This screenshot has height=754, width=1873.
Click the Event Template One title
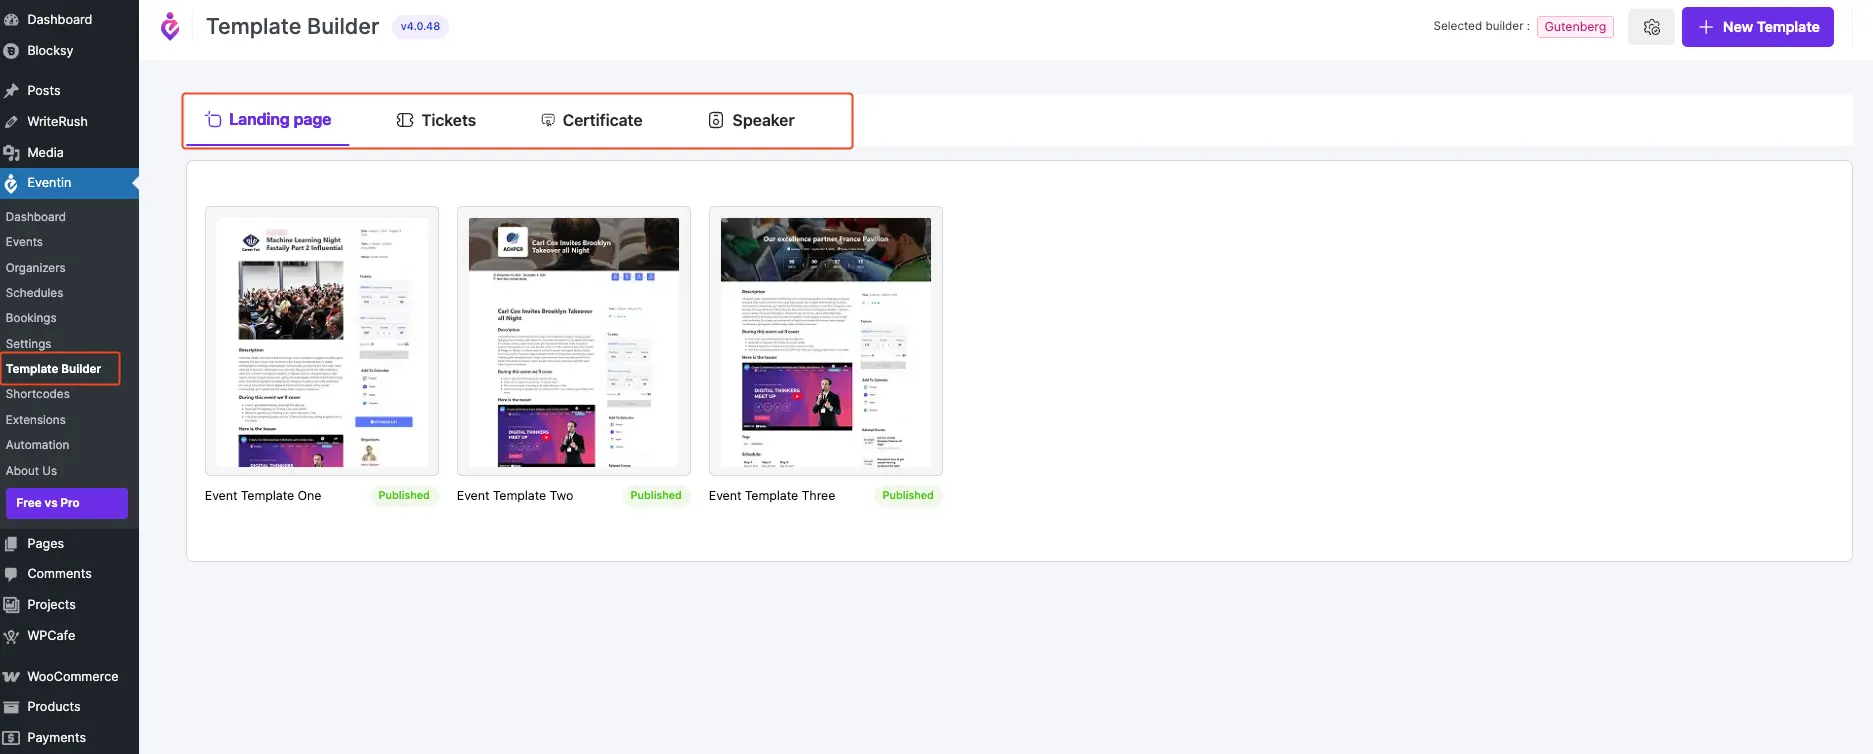point(263,496)
